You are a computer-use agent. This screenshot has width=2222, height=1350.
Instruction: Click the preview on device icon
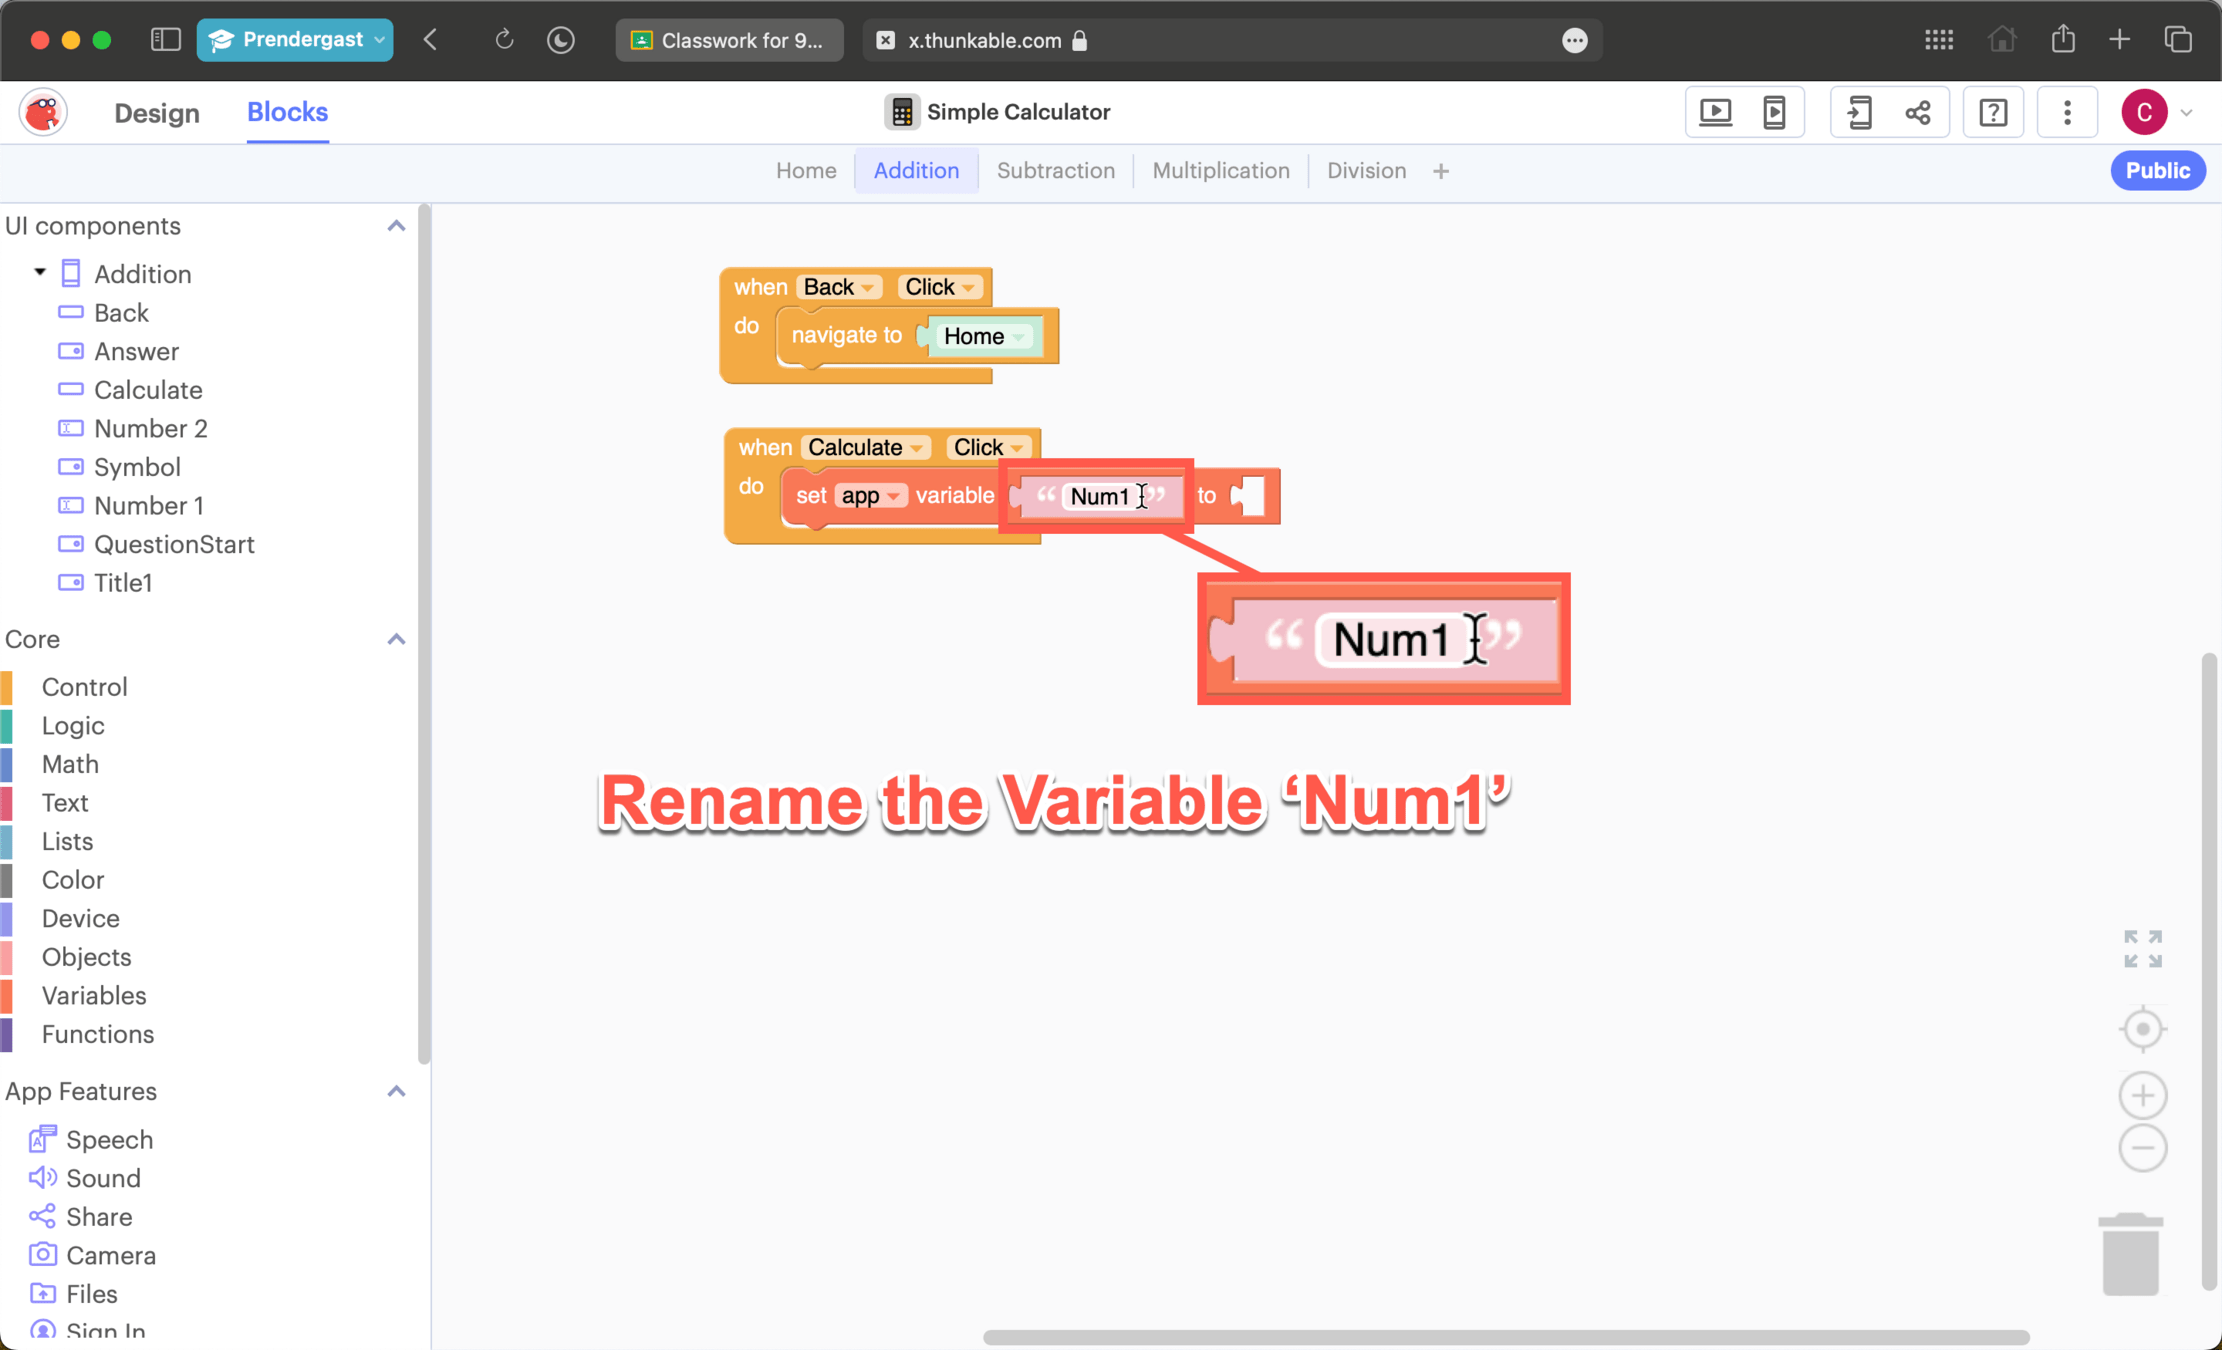click(x=1774, y=112)
